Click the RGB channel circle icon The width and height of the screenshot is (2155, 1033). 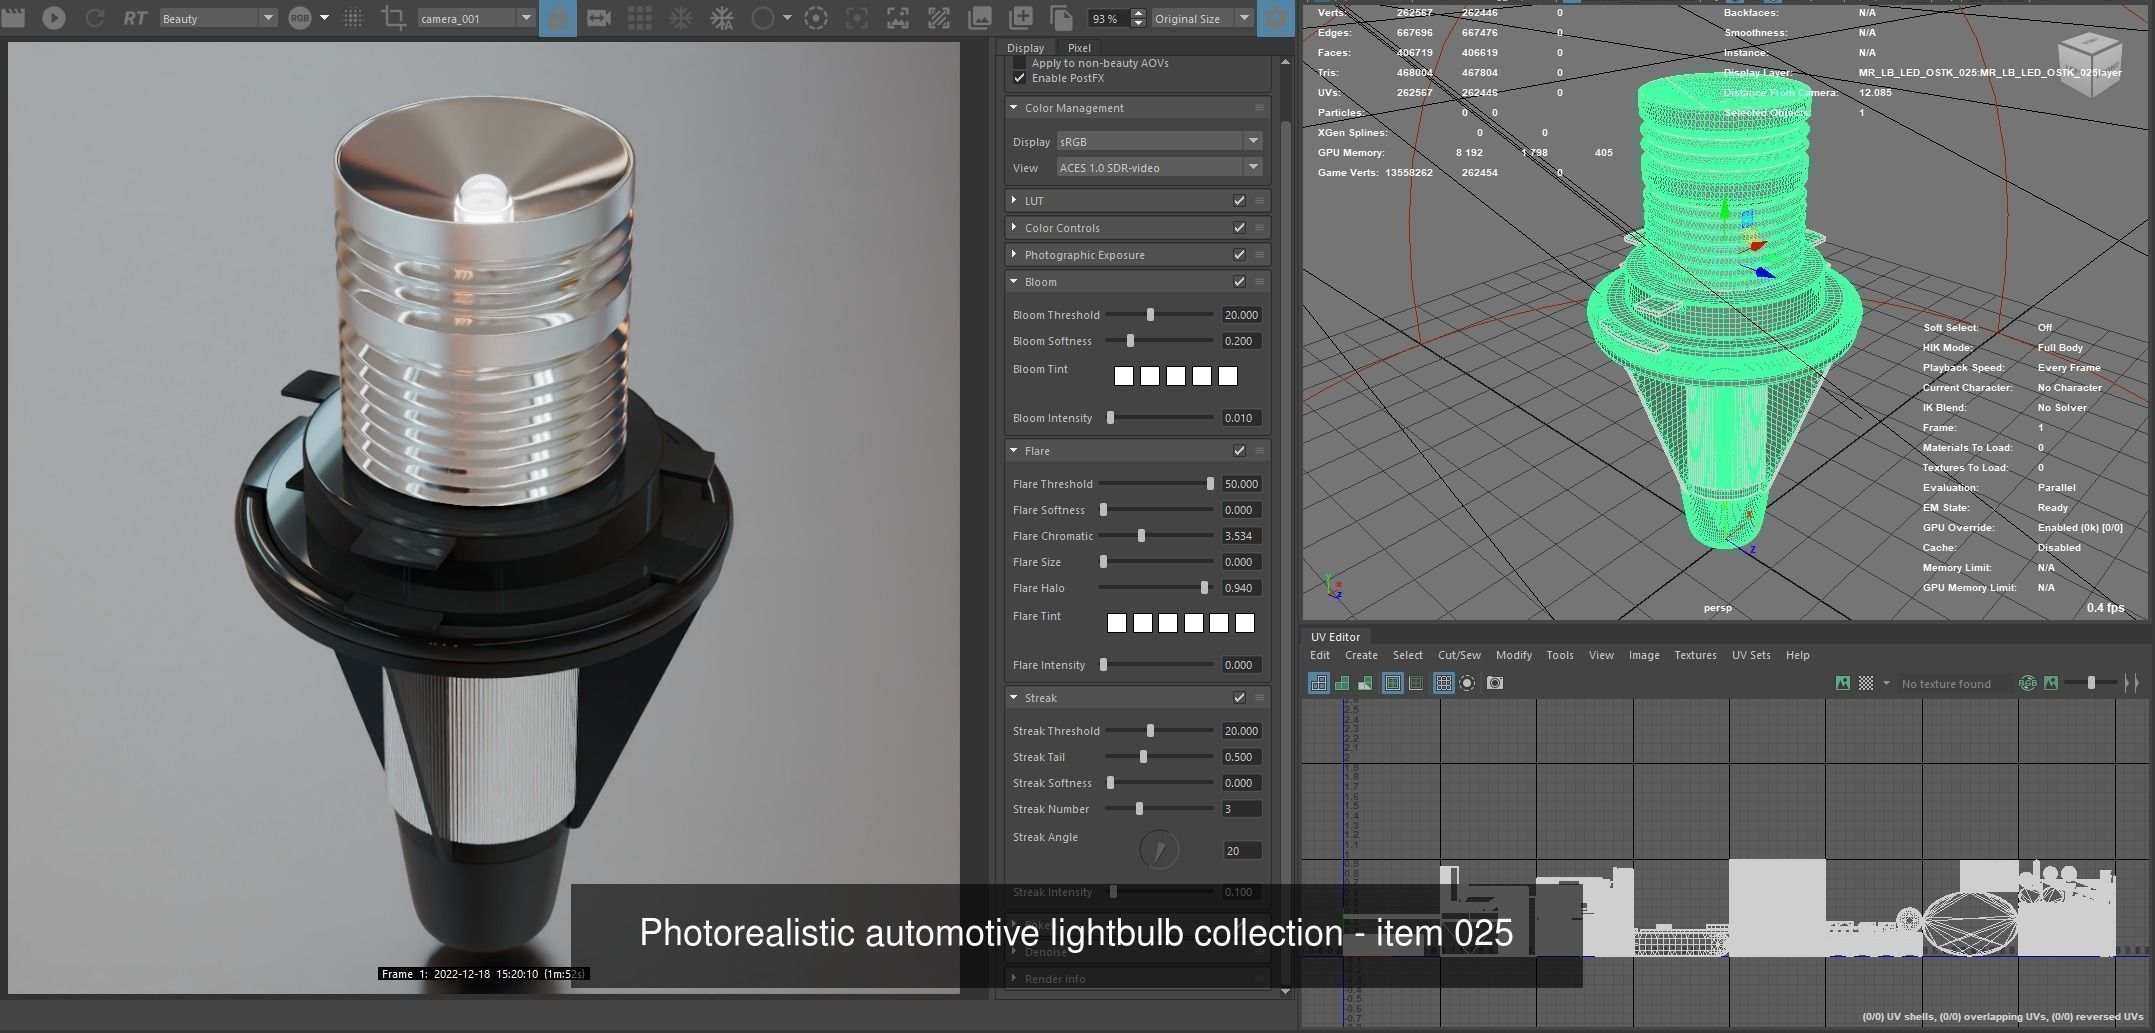[299, 18]
